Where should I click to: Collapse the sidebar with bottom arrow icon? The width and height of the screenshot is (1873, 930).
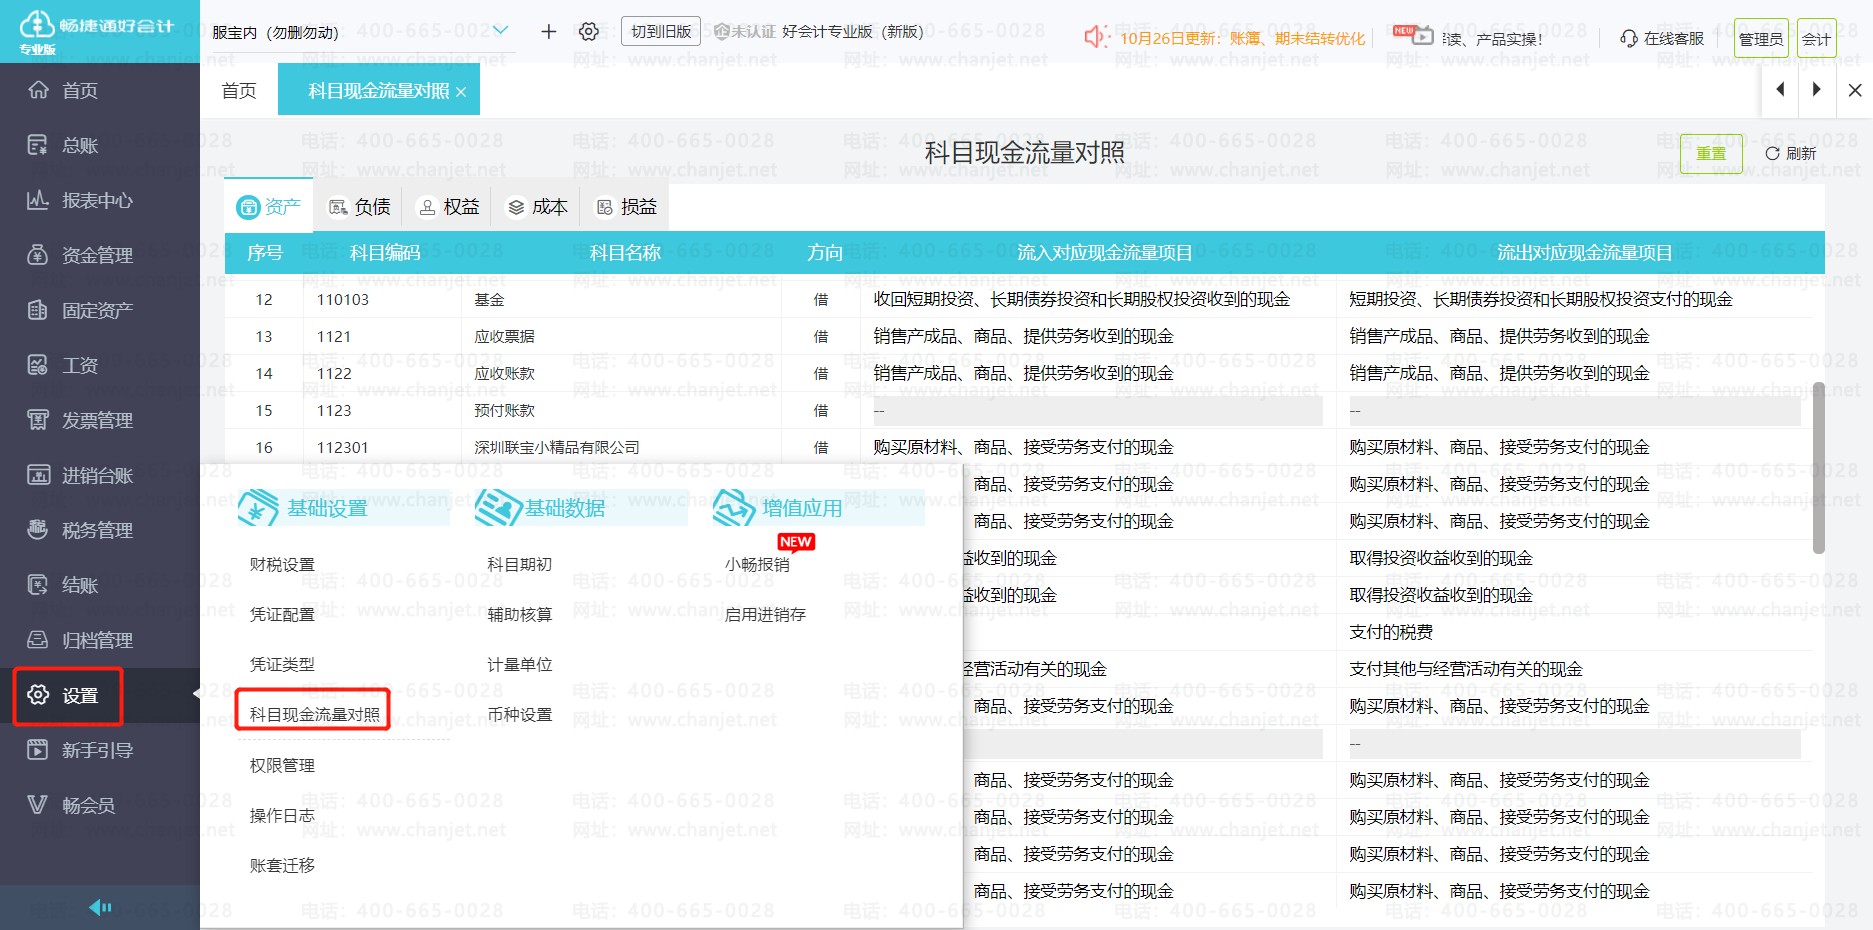pos(100,907)
